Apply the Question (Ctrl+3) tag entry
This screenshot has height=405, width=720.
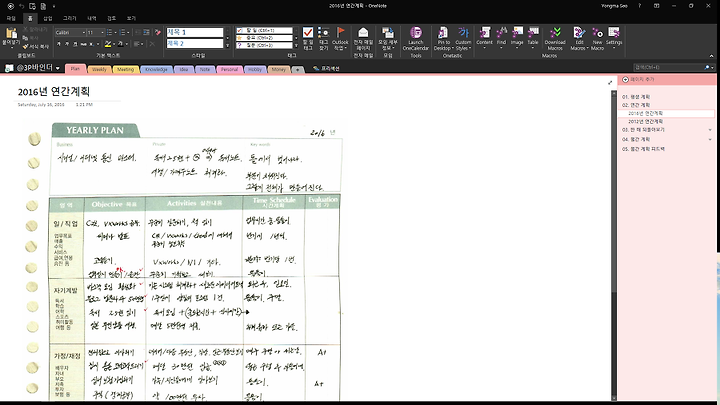[x=264, y=45]
